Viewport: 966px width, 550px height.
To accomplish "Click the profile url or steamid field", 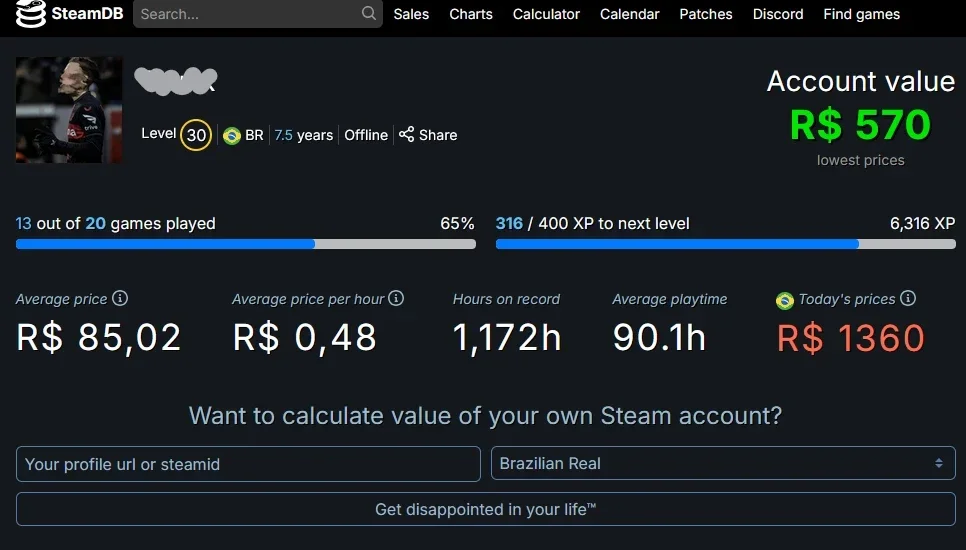I will point(248,464).
